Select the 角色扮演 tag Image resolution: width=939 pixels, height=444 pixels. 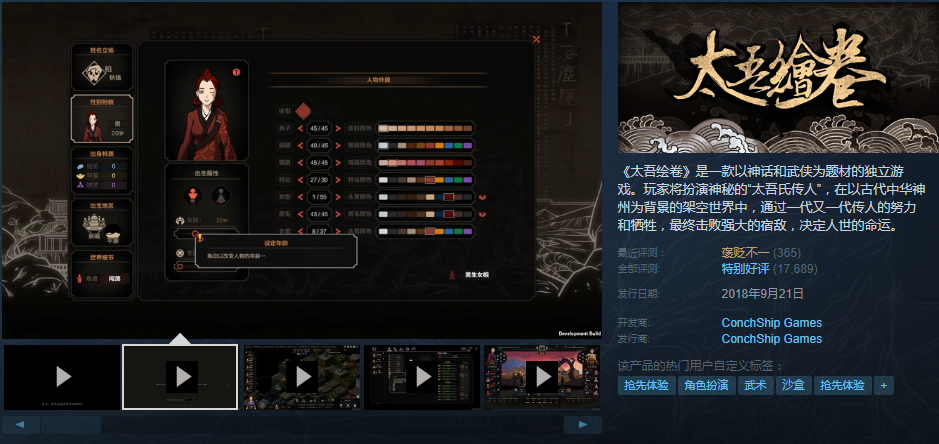click(706, 385)
